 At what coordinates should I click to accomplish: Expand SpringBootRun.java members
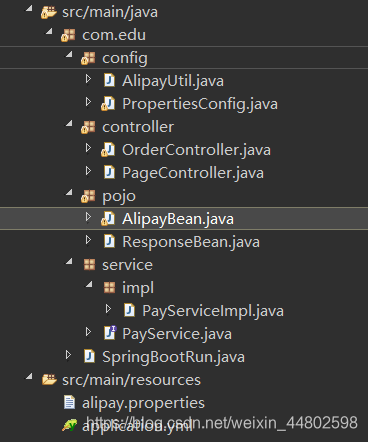coord(68,355)
